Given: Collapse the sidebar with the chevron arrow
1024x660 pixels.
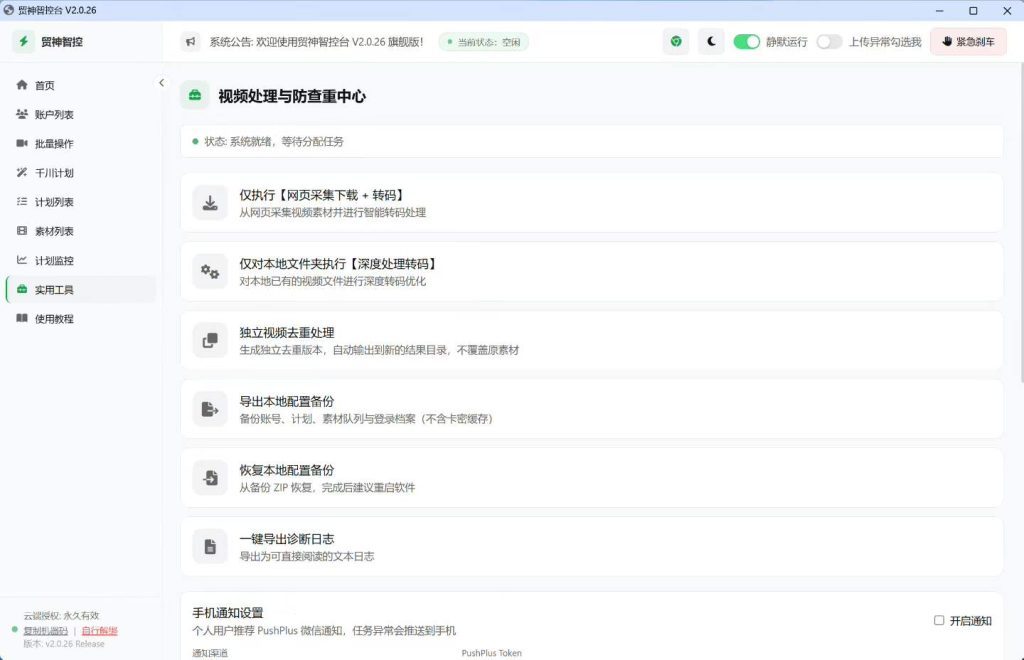Looking at the screenshot, I should pyautogui.click(x=161, y=83).
